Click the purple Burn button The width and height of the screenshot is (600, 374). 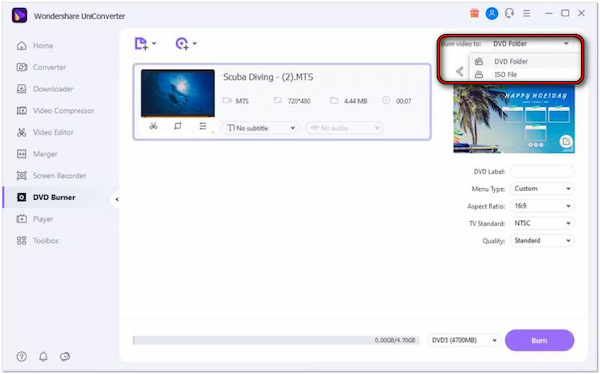pos(540,340)
